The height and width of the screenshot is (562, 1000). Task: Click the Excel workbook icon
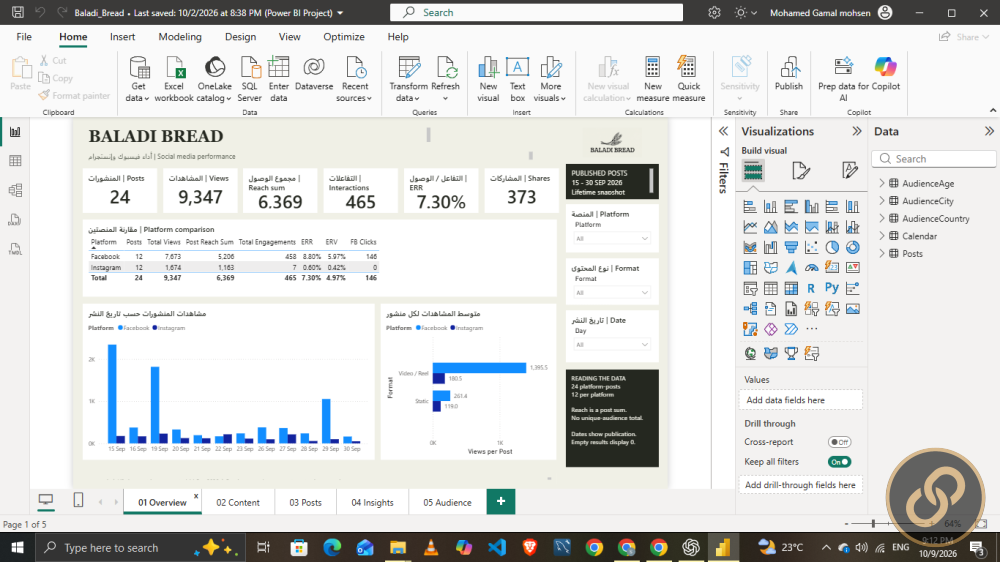click(x=174, y=68)
